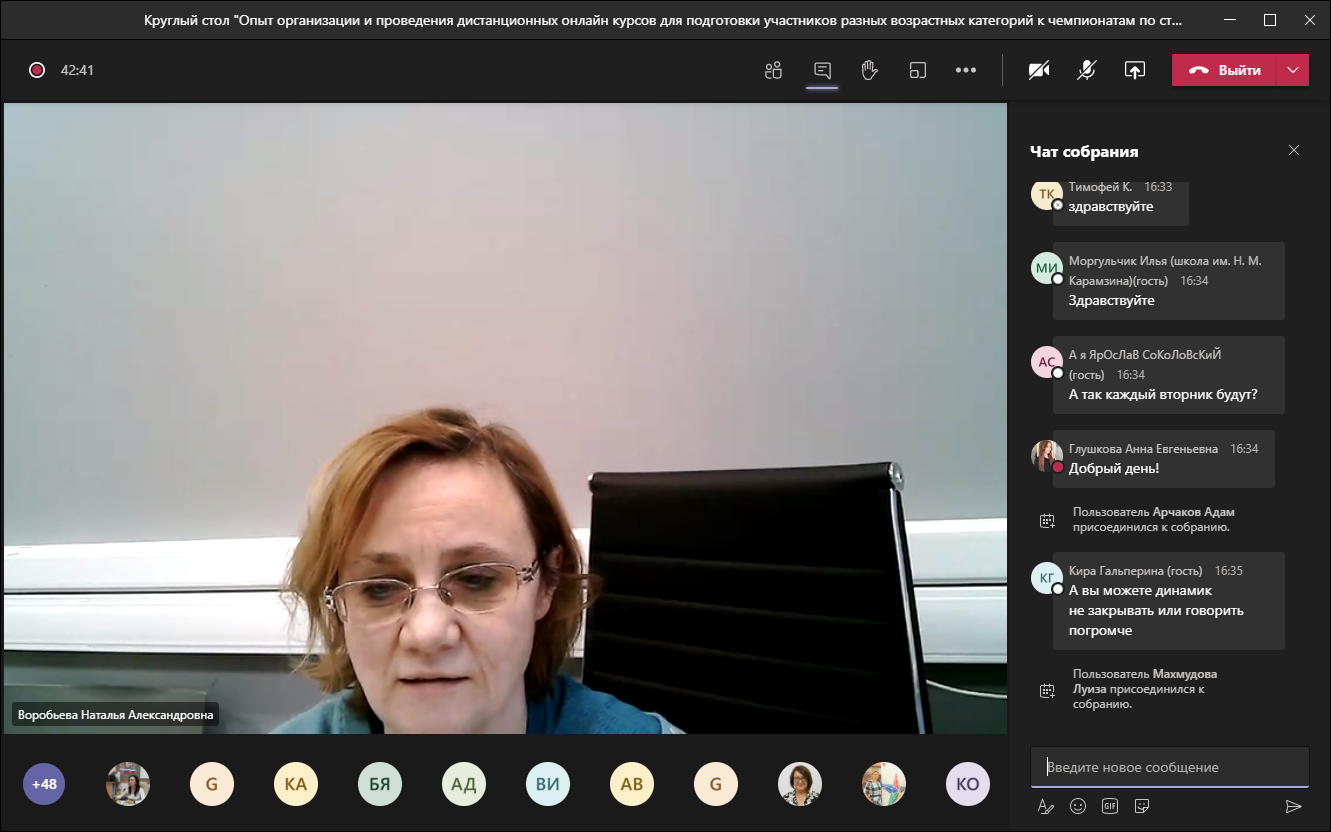Screen dimensions: 1331x832
Task: Open more actions ellipsis menu
Action: click(965, 70)
